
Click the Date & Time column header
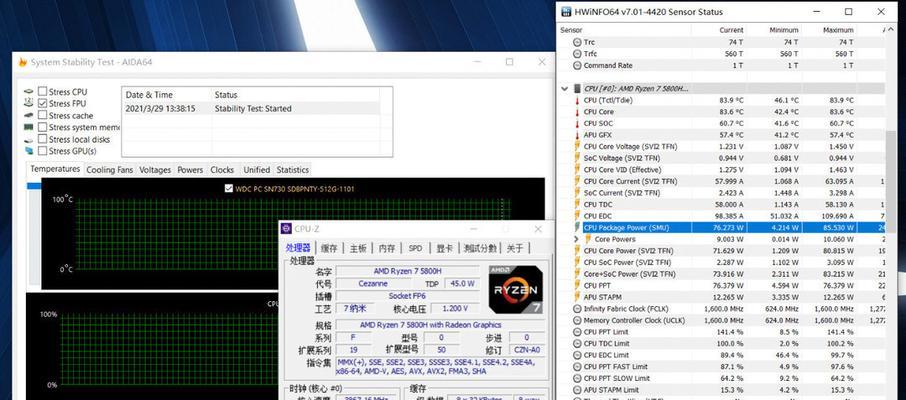[167, 95]
